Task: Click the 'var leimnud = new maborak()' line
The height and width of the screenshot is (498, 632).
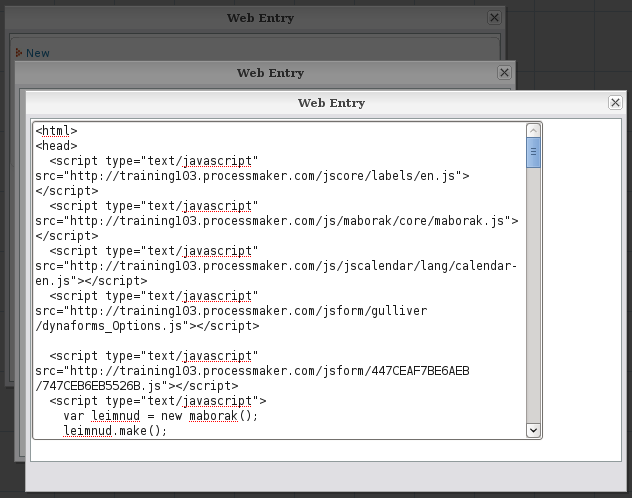Action: pos(160,416)
